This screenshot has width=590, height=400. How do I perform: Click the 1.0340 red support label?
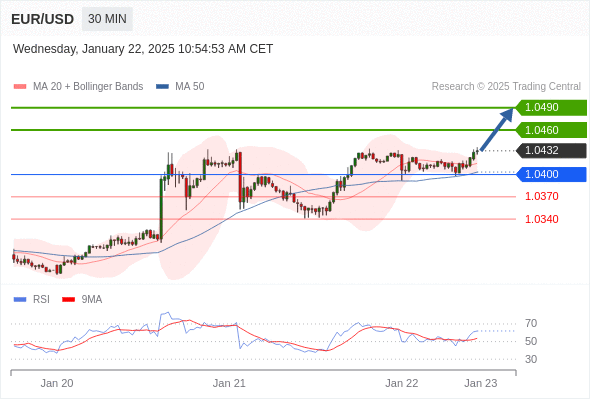click(541, 219)
